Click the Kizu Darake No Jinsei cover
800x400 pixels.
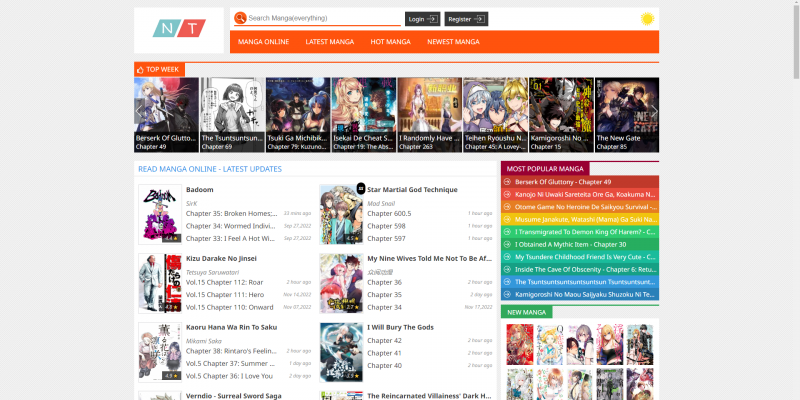[x=160, y=283]
